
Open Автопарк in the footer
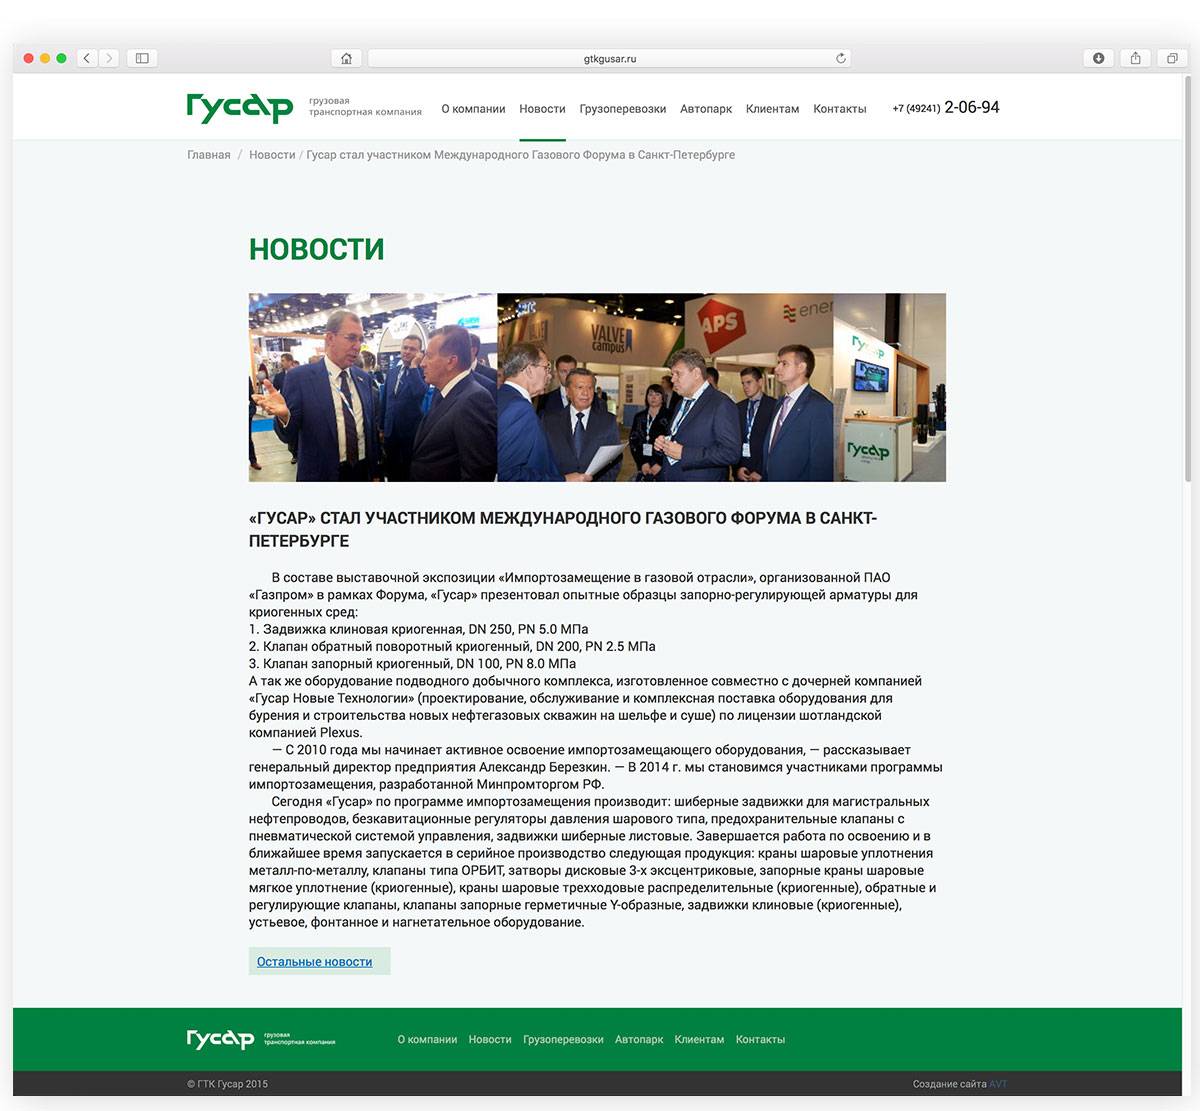pos(639,1040)
